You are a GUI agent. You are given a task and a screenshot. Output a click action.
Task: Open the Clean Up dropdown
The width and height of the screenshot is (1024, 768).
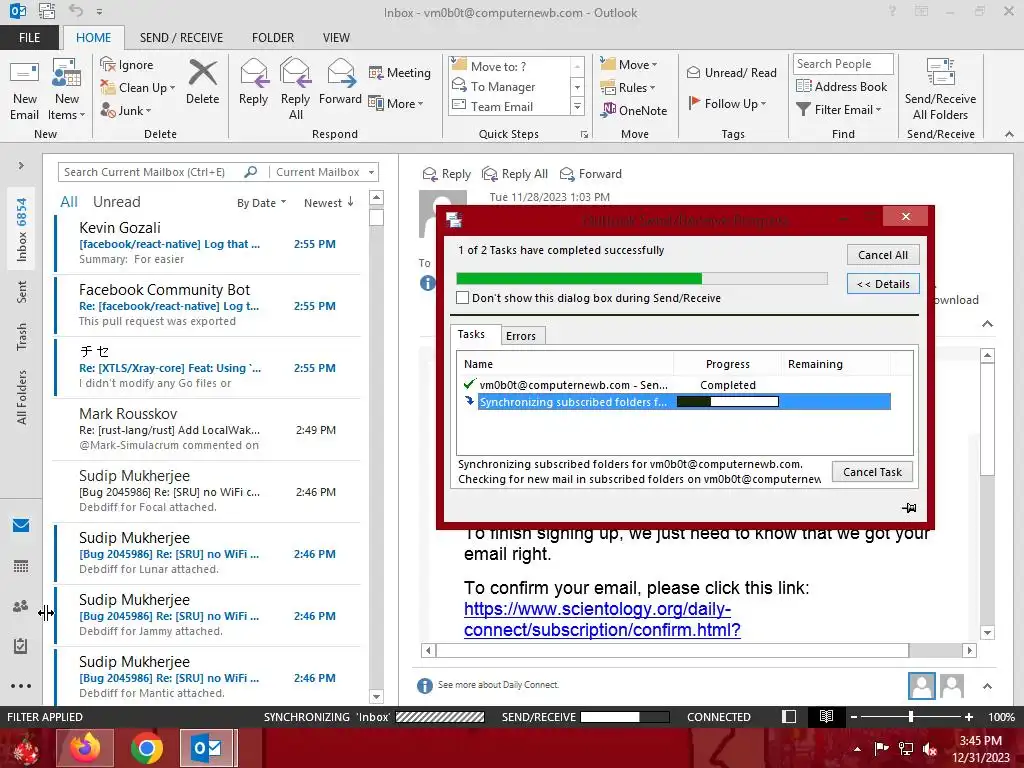[137, 88]
